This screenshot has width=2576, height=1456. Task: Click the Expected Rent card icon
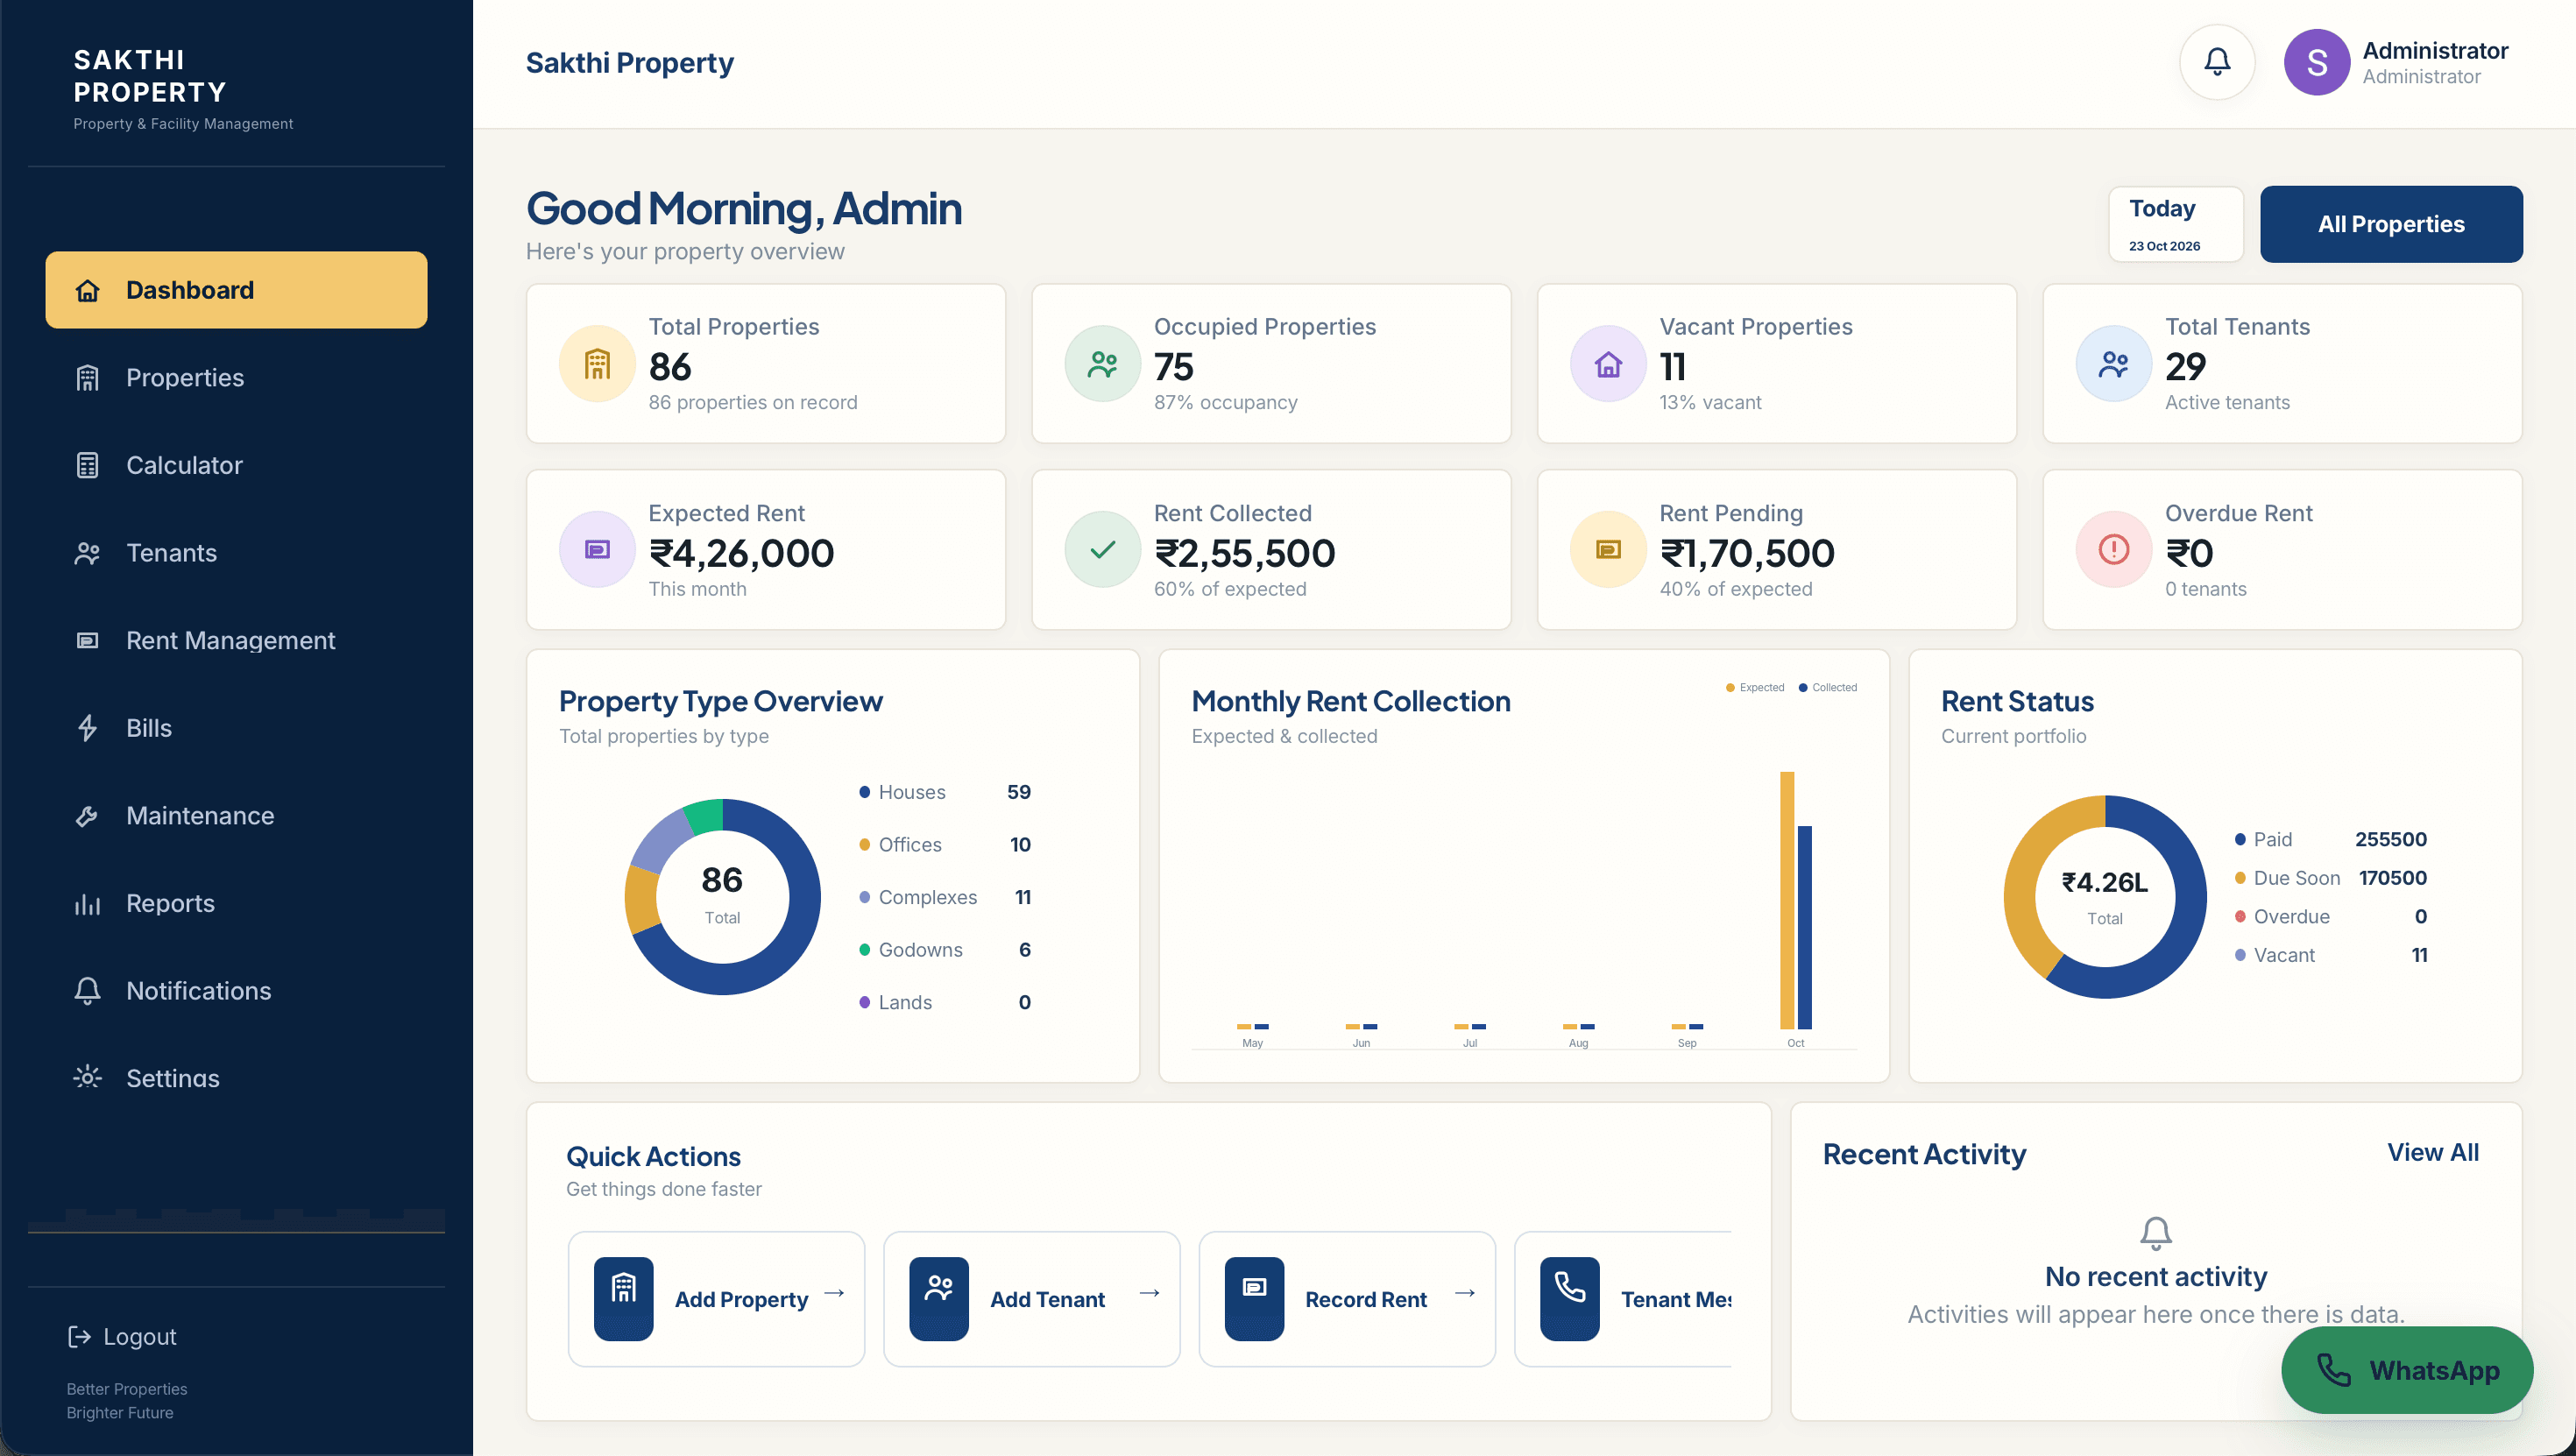597,550
